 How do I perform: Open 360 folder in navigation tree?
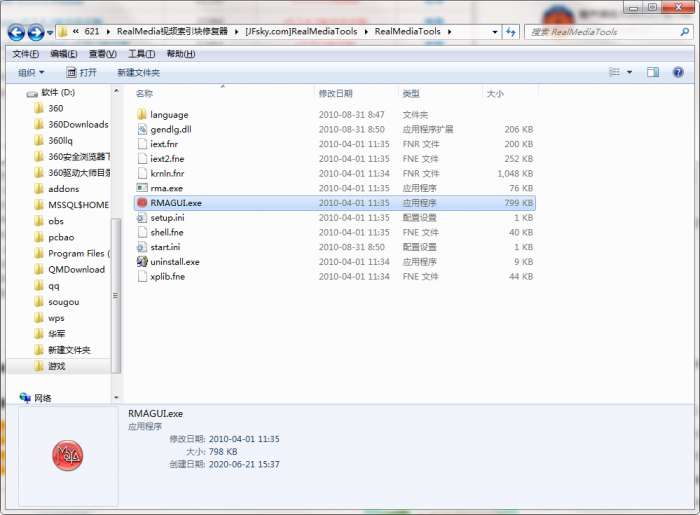coord(49,108)
